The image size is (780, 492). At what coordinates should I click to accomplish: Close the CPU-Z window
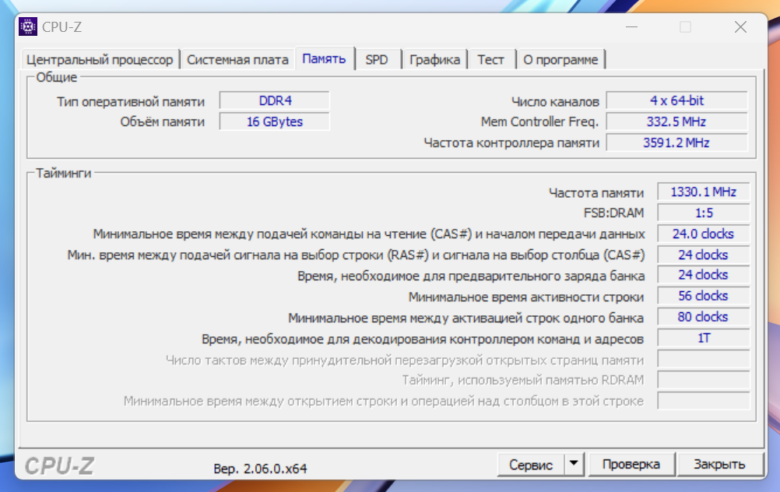[740, 27]
